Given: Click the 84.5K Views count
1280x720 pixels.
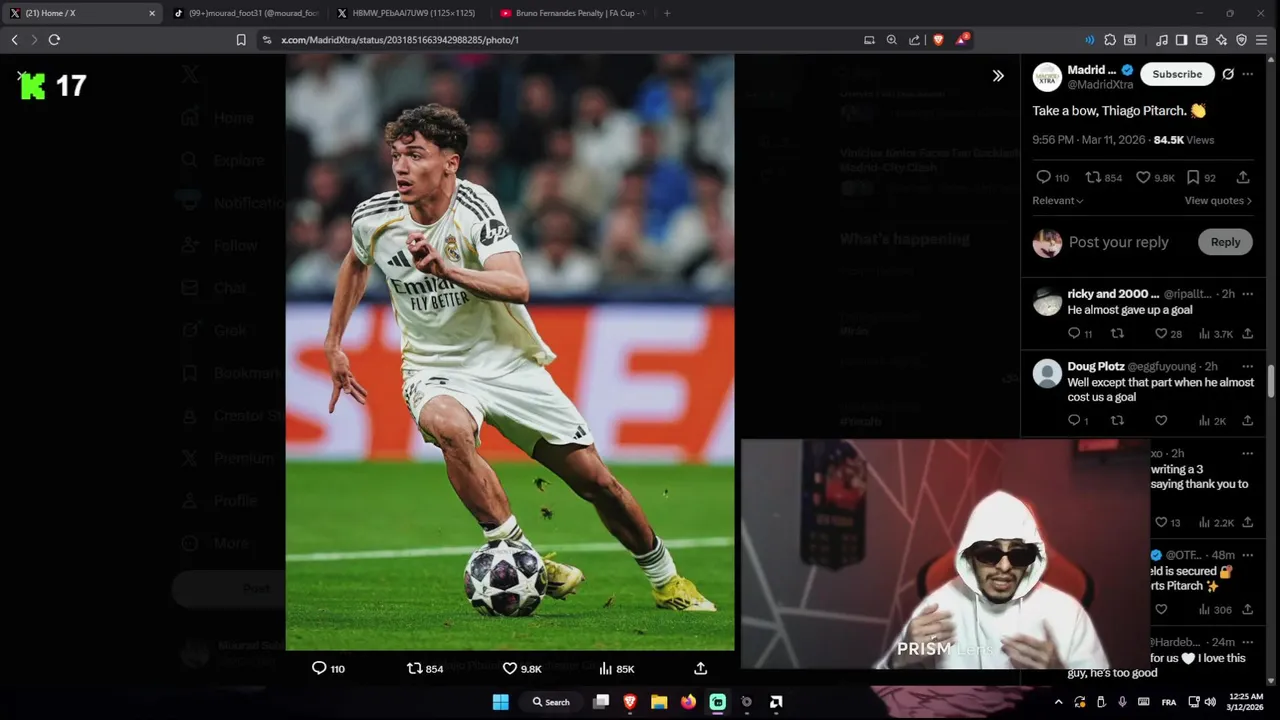Looking at the screenshot, I should 1184,140.
